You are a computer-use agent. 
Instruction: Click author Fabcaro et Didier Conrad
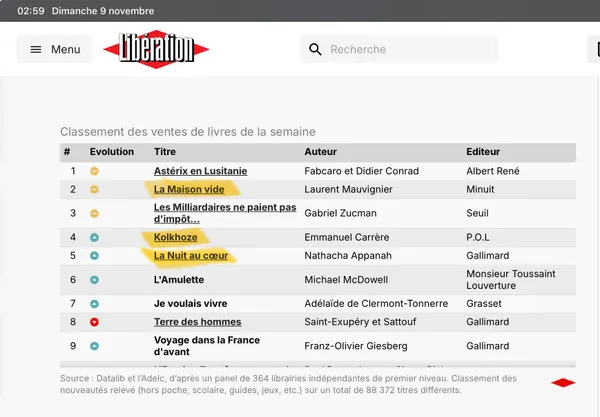tap(362, 171)
